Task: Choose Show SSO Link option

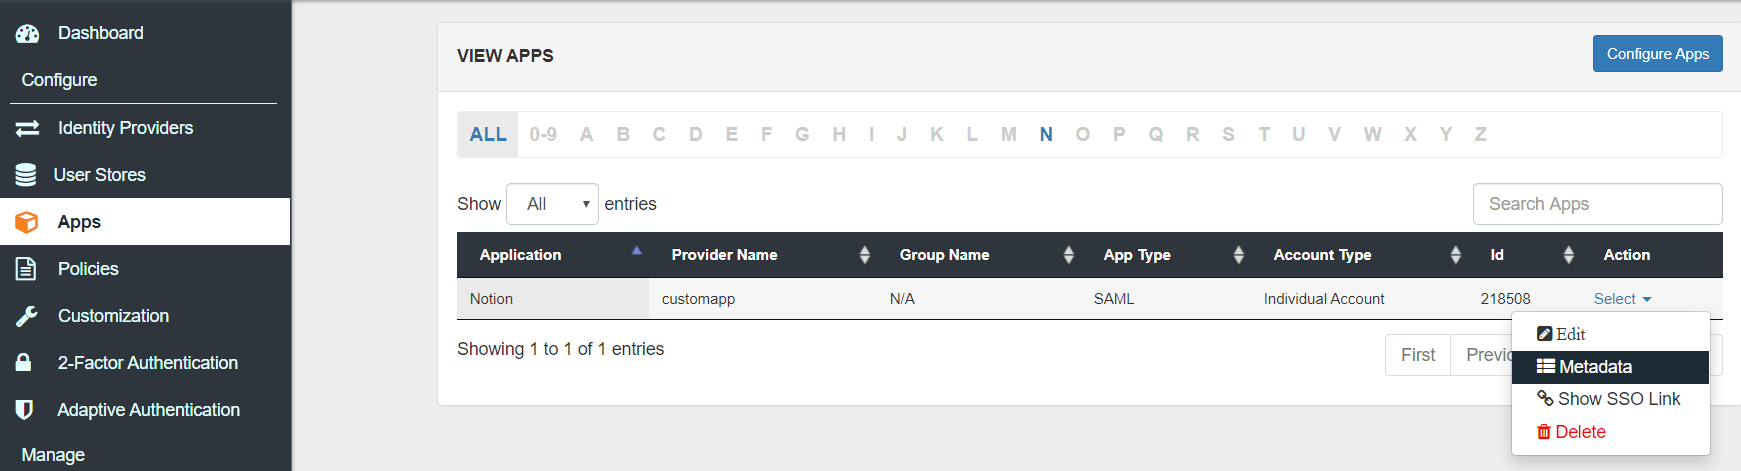Action: [x=1610, y=399]
